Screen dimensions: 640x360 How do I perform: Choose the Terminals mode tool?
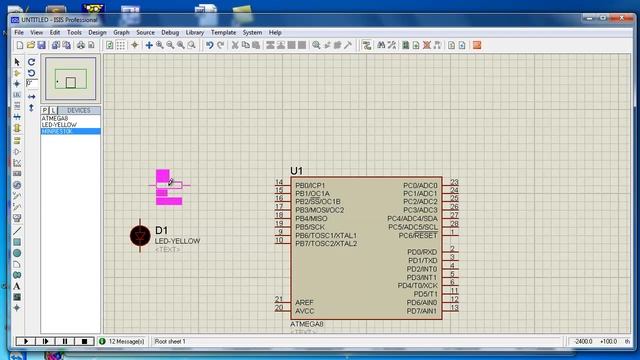pos(17,141)
